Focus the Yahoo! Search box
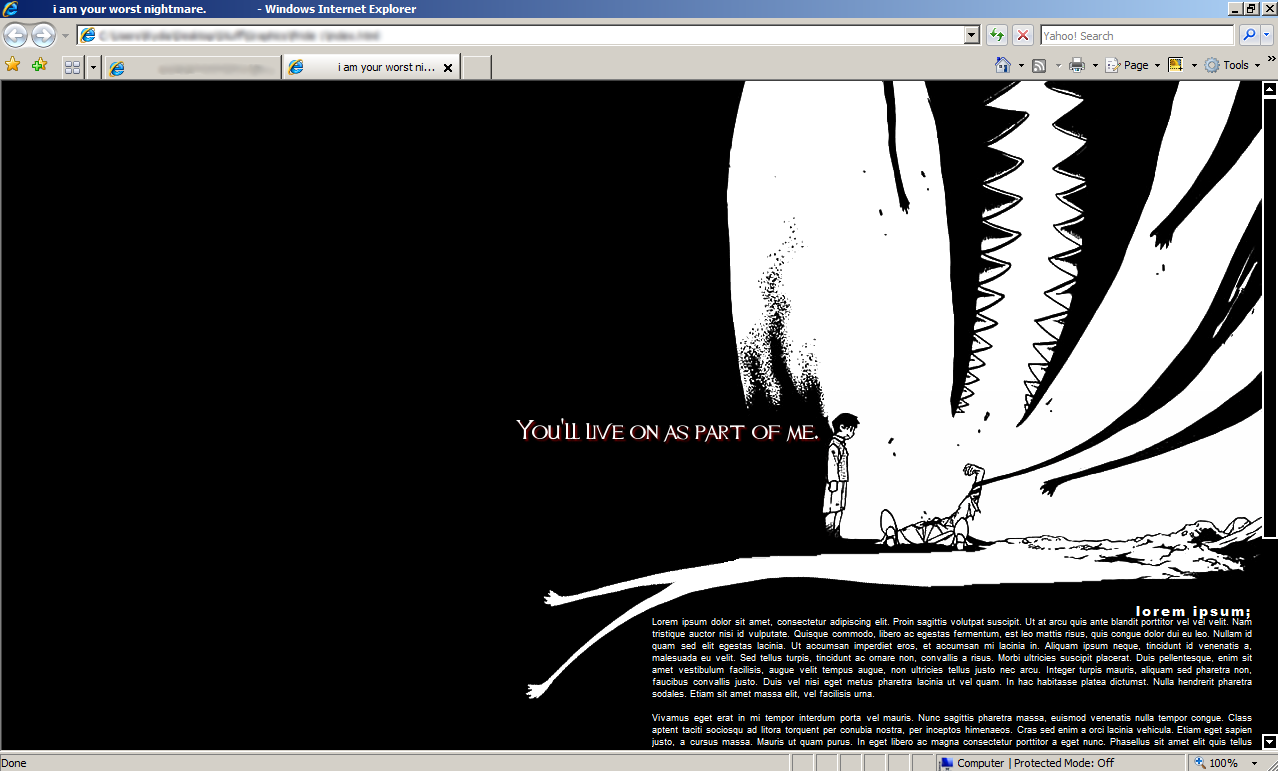Viewport: 1278px width, 771px height. click(x=1137, y=35)
